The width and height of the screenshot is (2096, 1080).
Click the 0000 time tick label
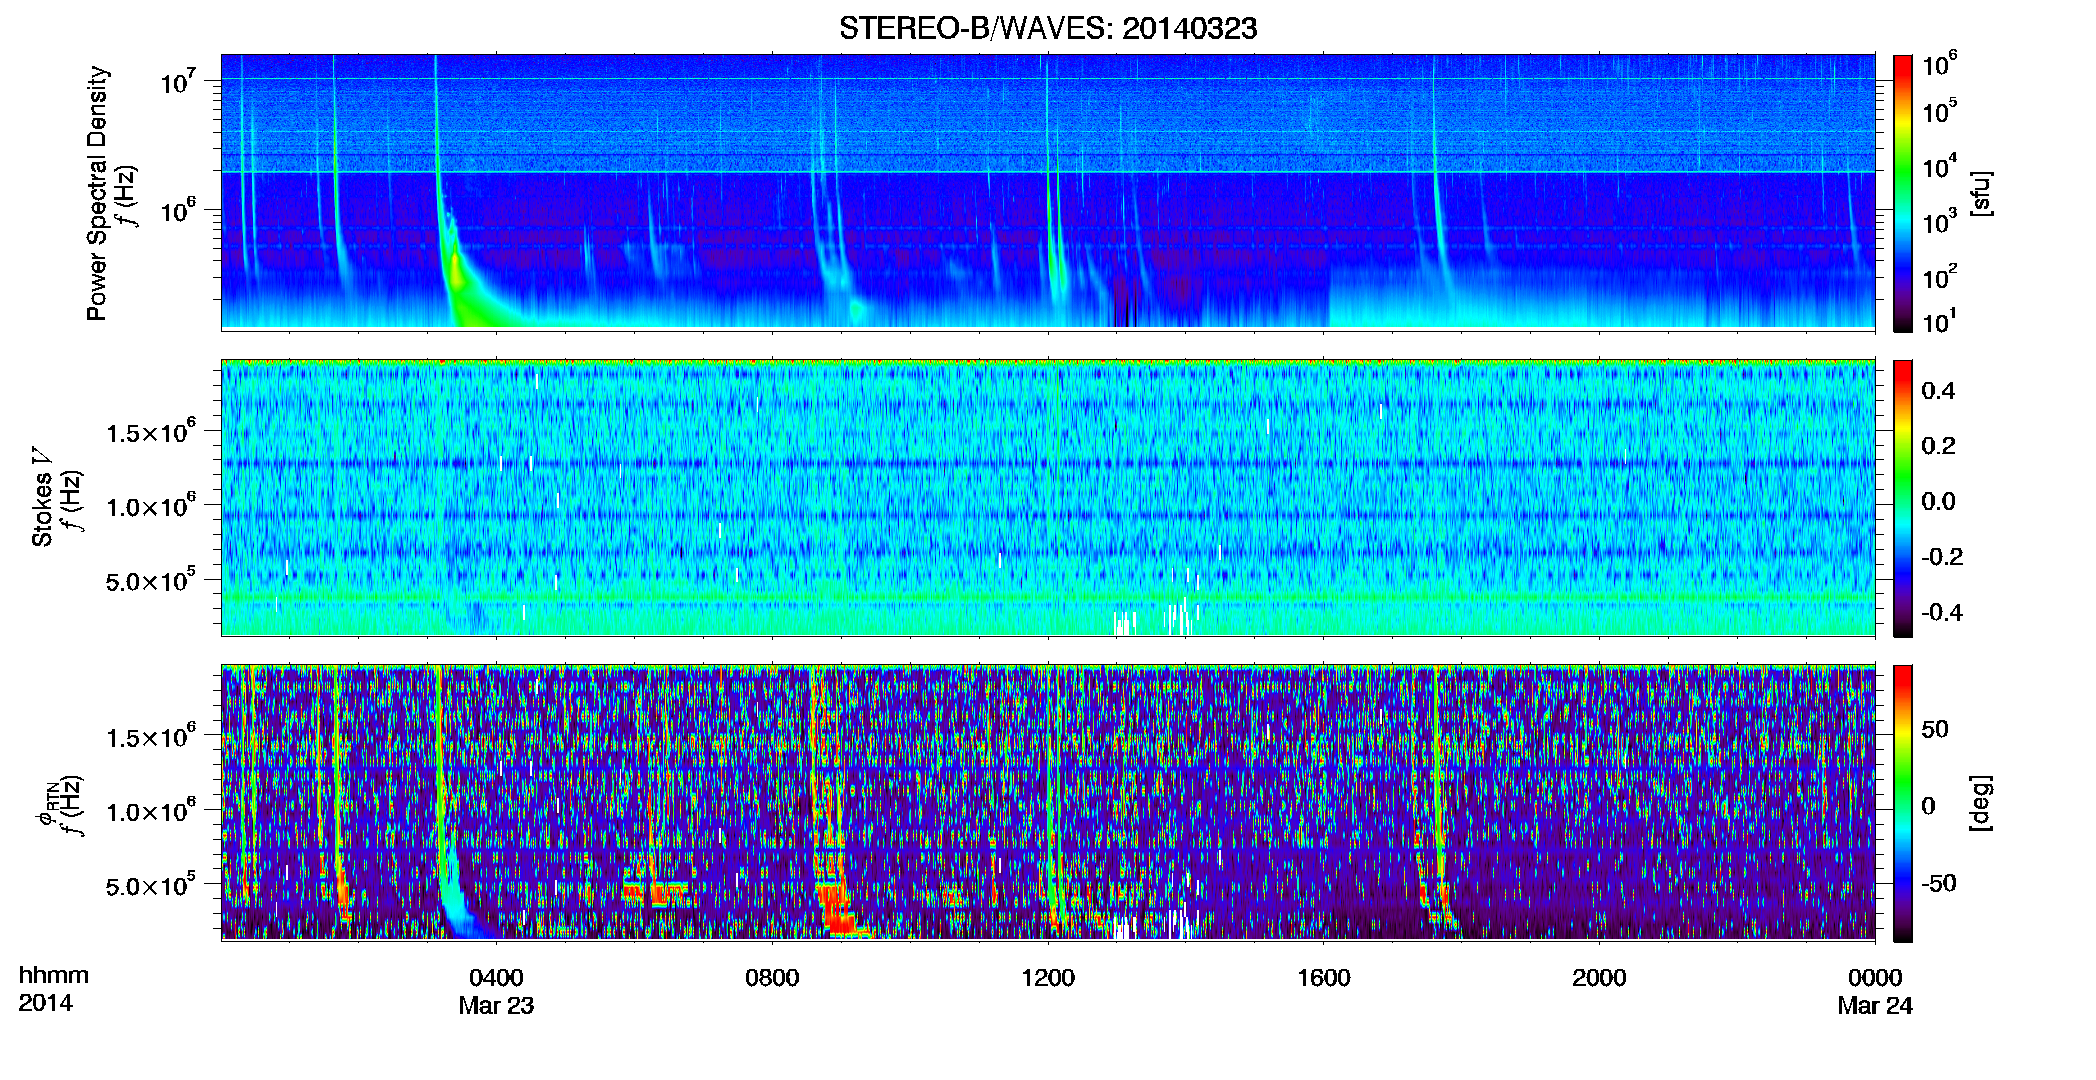pyautogui.click(x=1875, y=978)
